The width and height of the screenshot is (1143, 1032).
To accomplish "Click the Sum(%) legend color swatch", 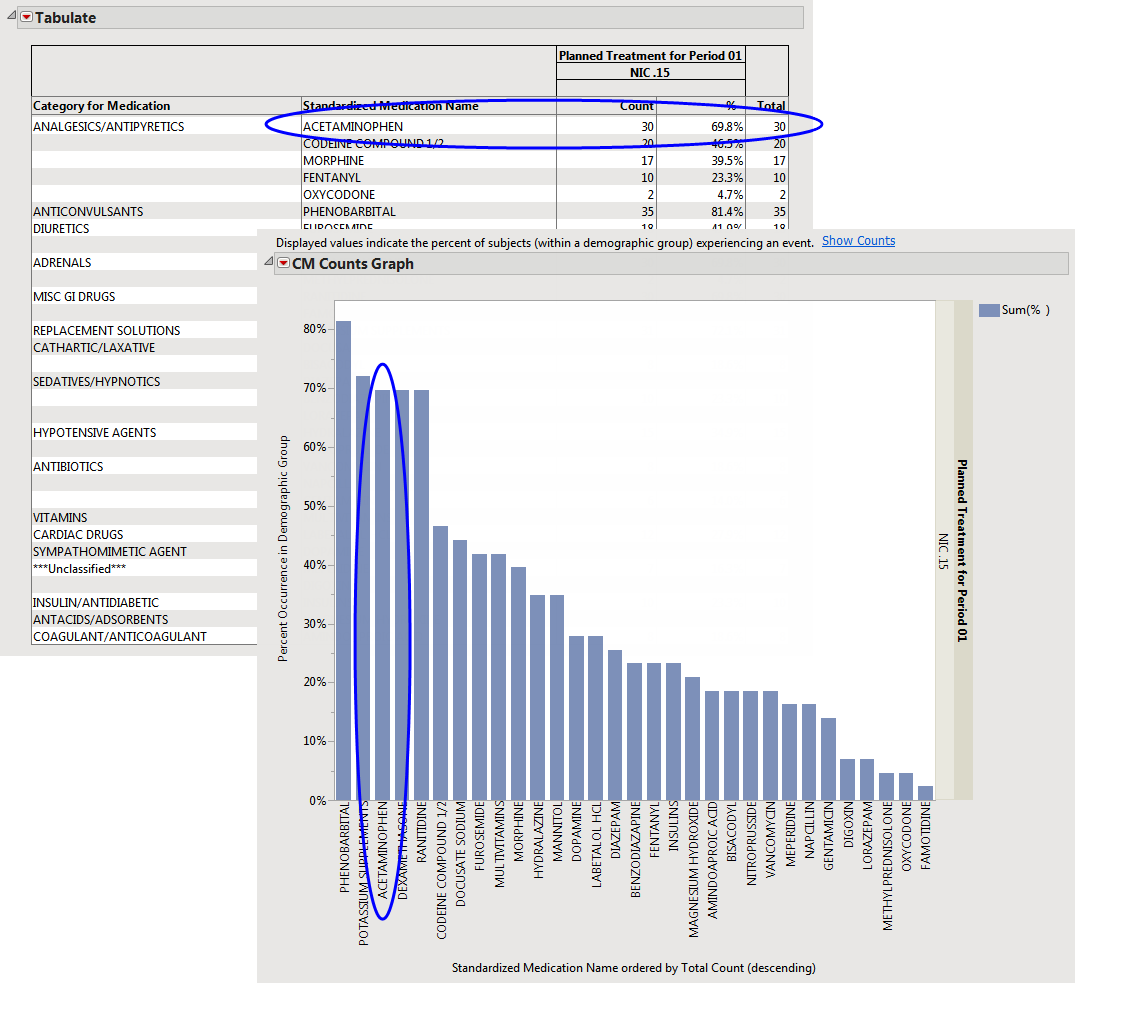I will point(988,310).
